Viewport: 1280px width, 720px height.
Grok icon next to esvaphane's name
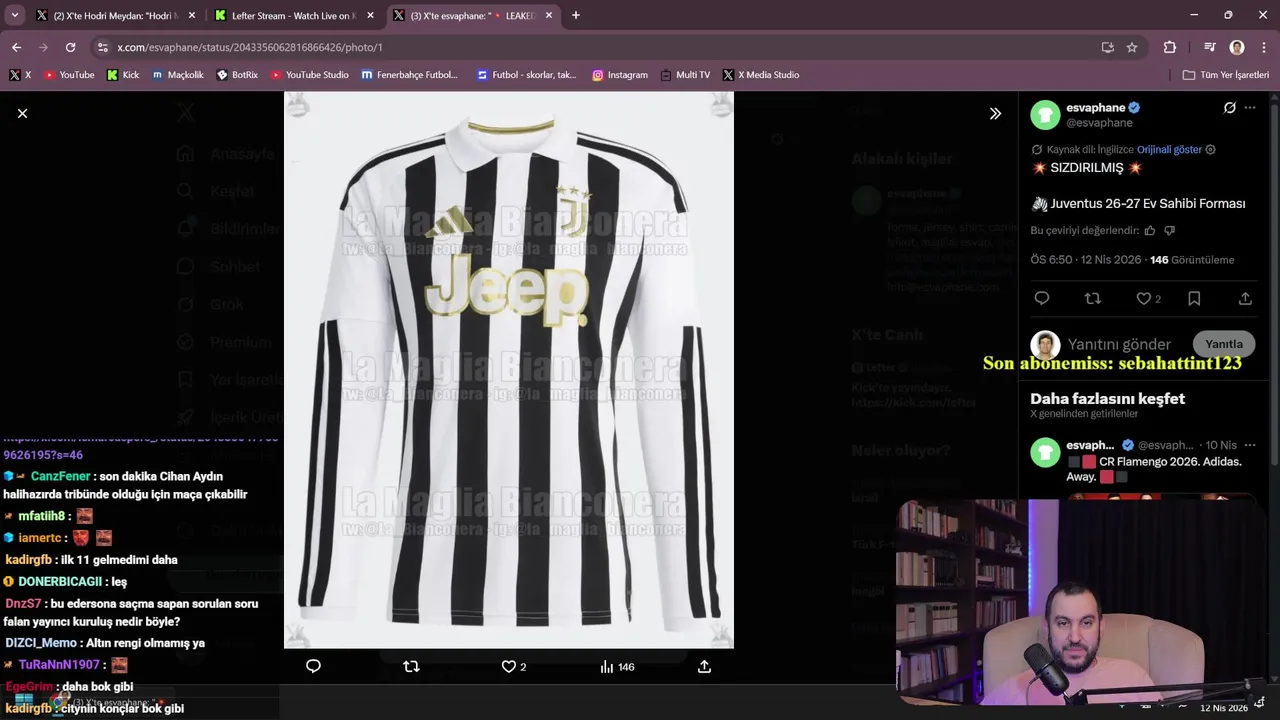point(1230,108)
